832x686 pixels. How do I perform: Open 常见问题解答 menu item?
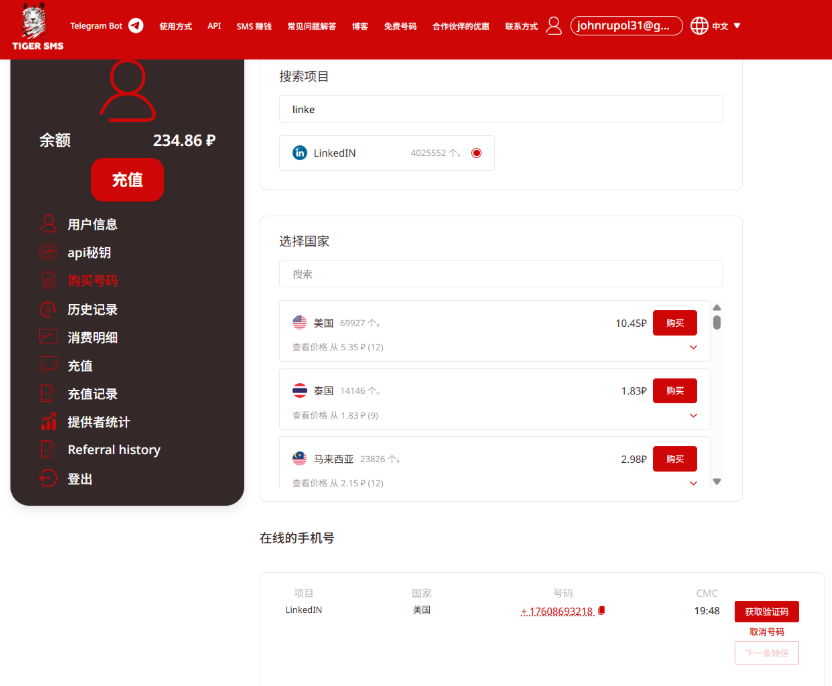coord(311,26)
